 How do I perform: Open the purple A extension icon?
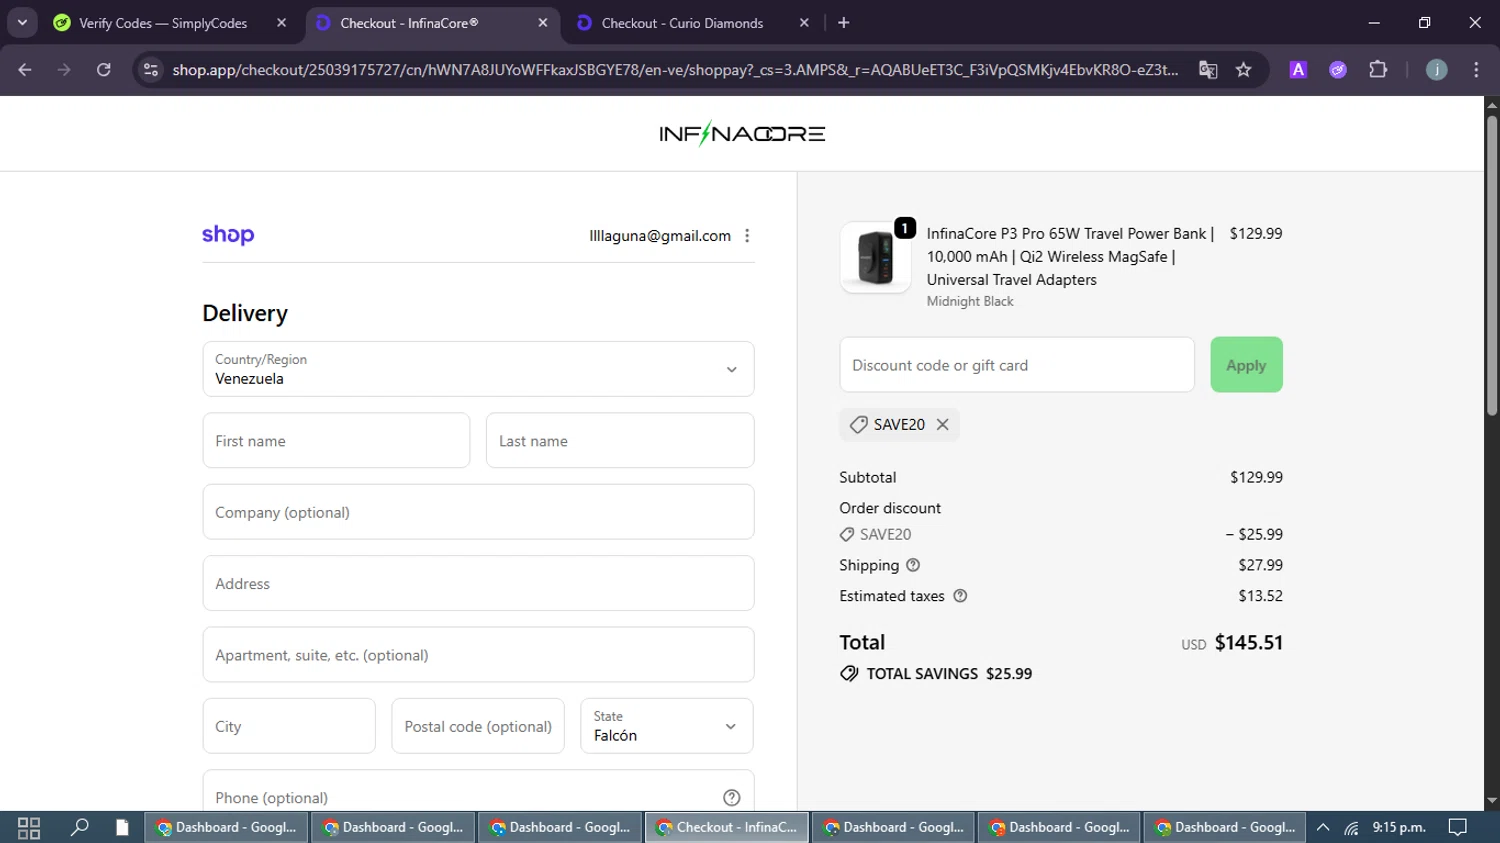click(x=1298, y=70)
